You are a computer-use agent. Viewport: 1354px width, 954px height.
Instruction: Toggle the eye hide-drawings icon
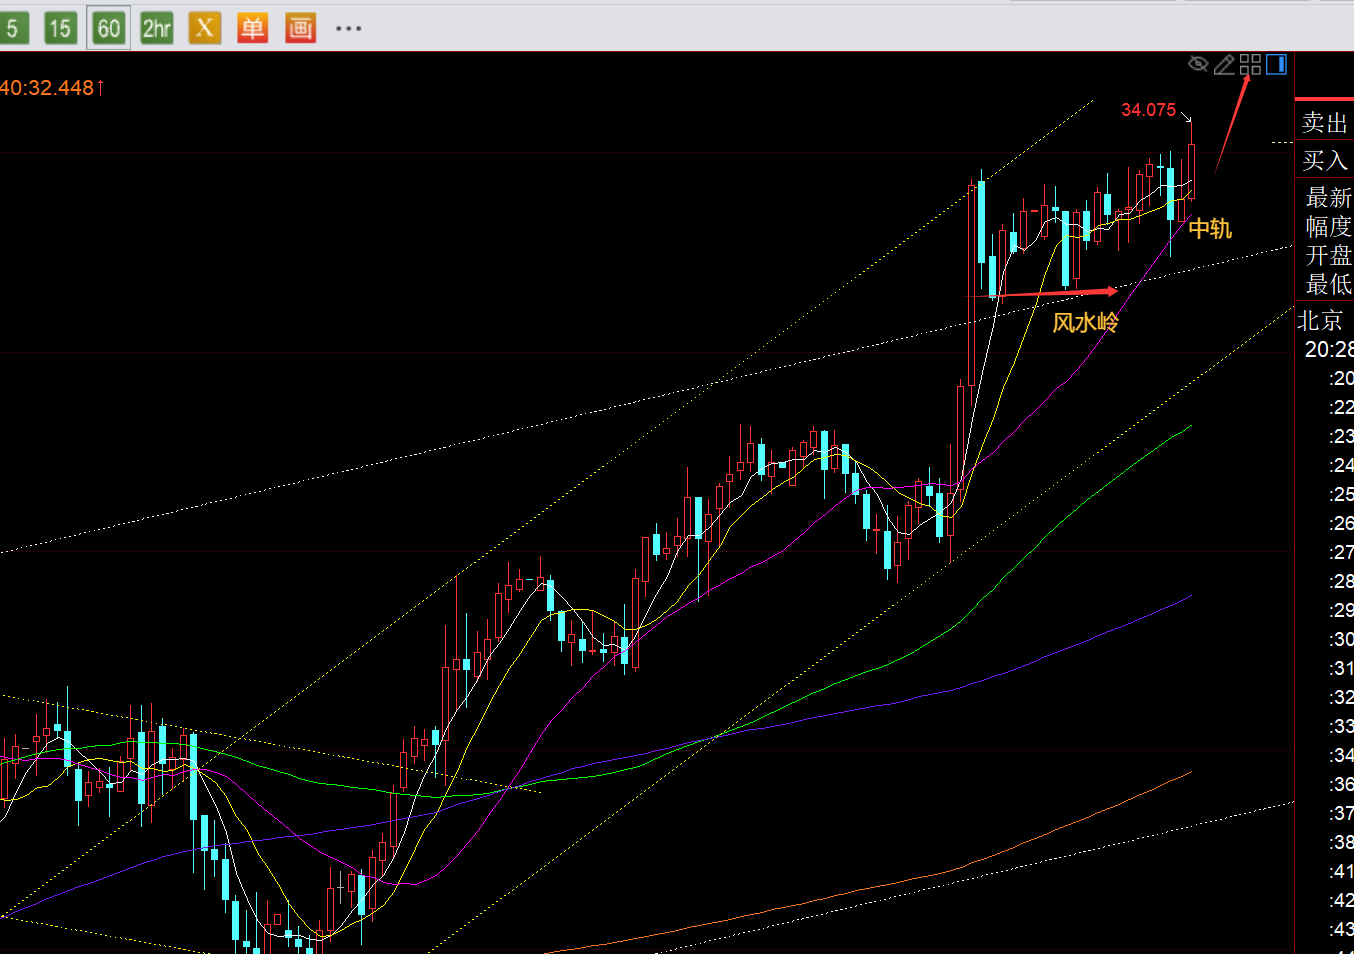coord(1198,65)
